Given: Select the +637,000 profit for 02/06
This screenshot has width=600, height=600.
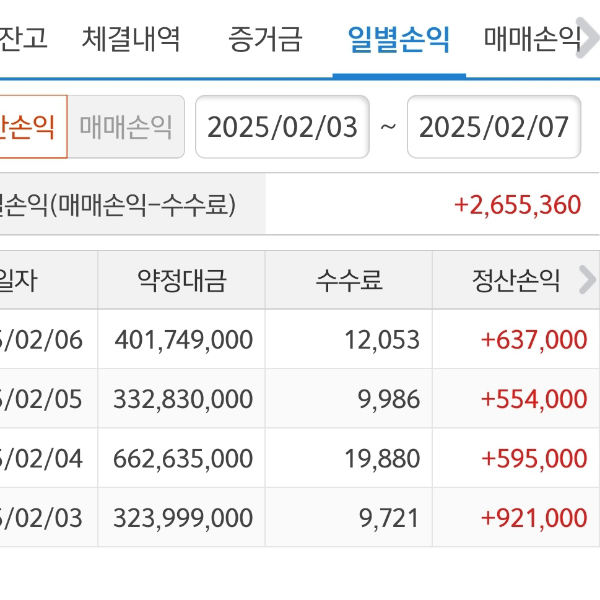Looking at the screenshot, I should (533, 340).
